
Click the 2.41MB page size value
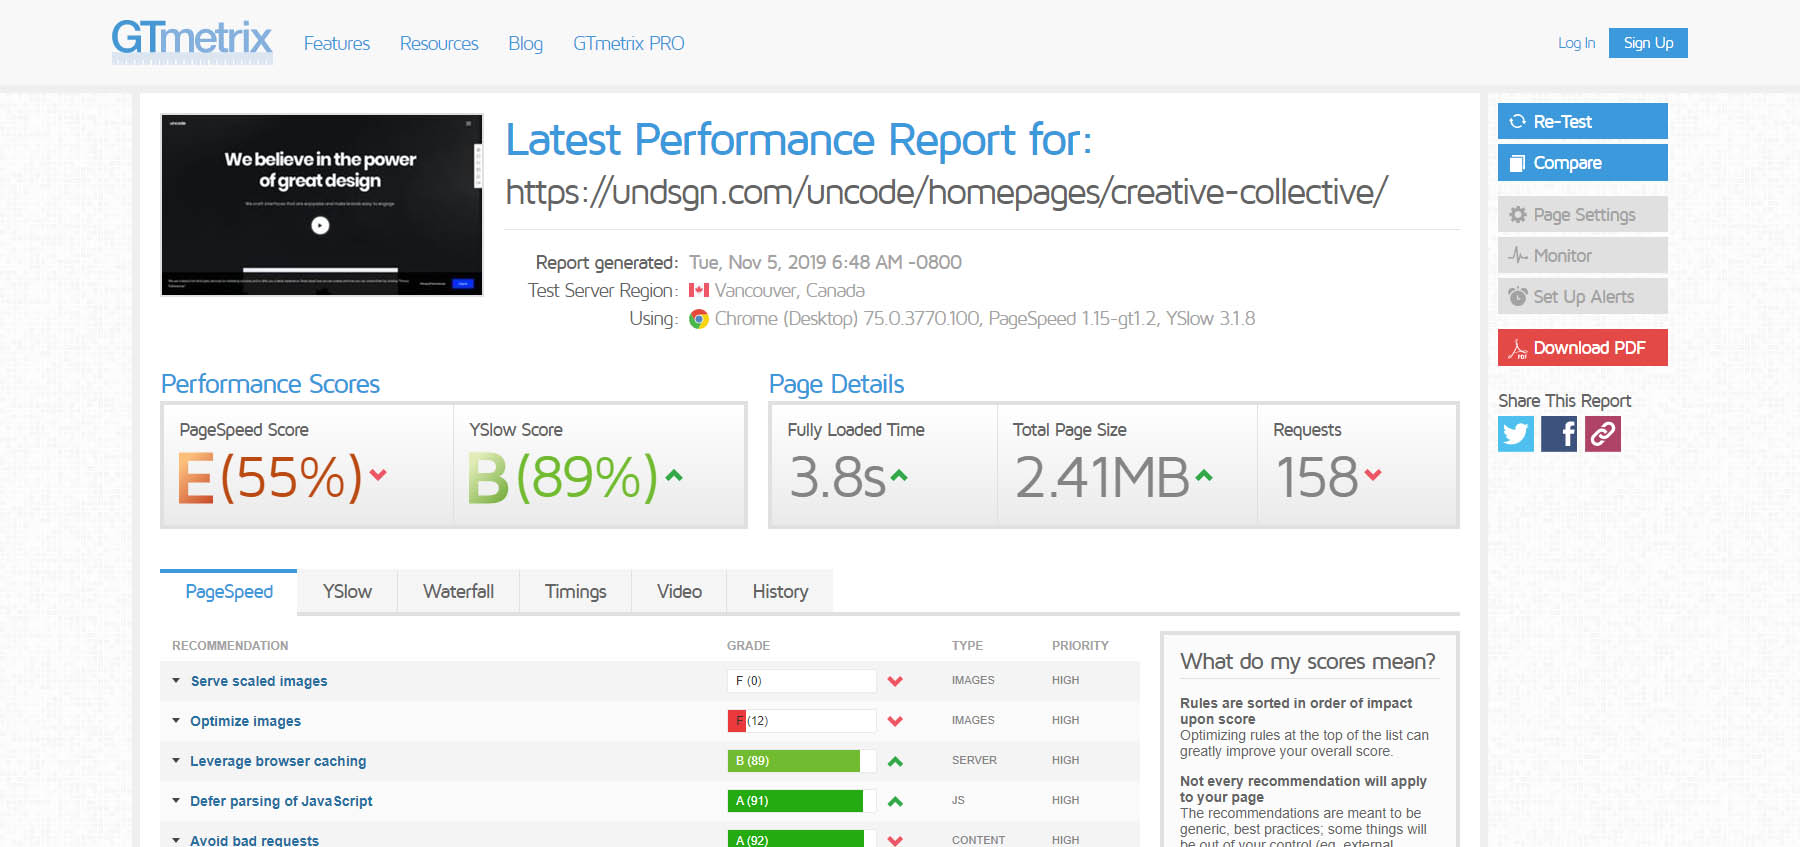pyautogui.click(x=1102, y=477)
